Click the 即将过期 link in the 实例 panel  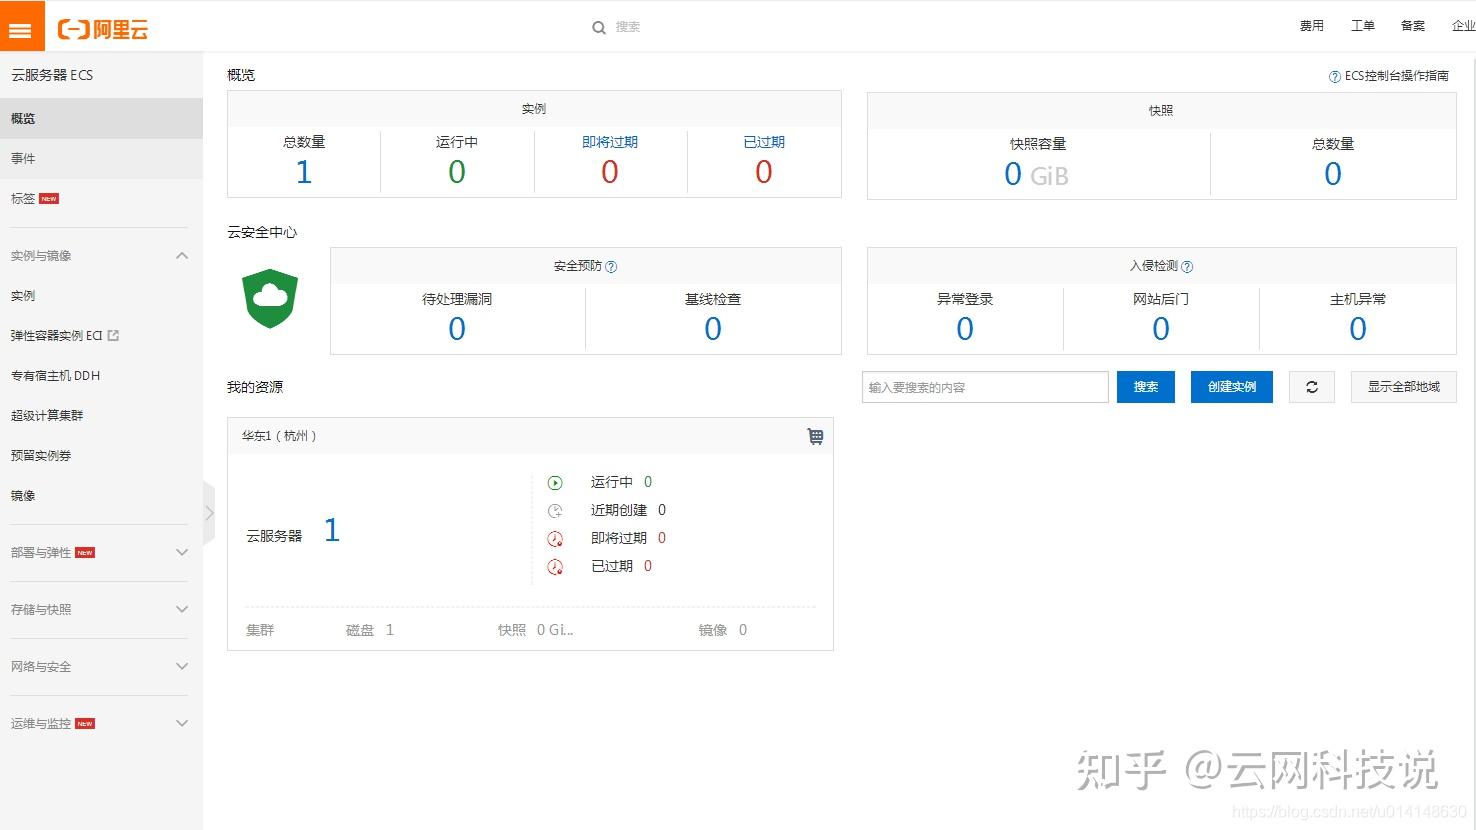610,142
